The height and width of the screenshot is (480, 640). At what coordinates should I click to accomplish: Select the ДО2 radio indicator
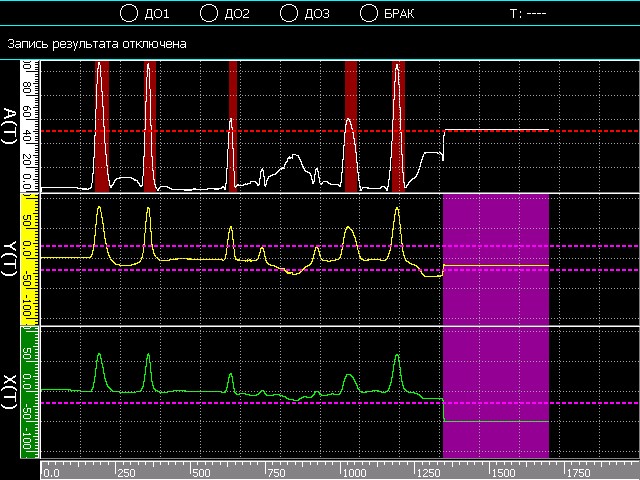[x=209, y=14]
